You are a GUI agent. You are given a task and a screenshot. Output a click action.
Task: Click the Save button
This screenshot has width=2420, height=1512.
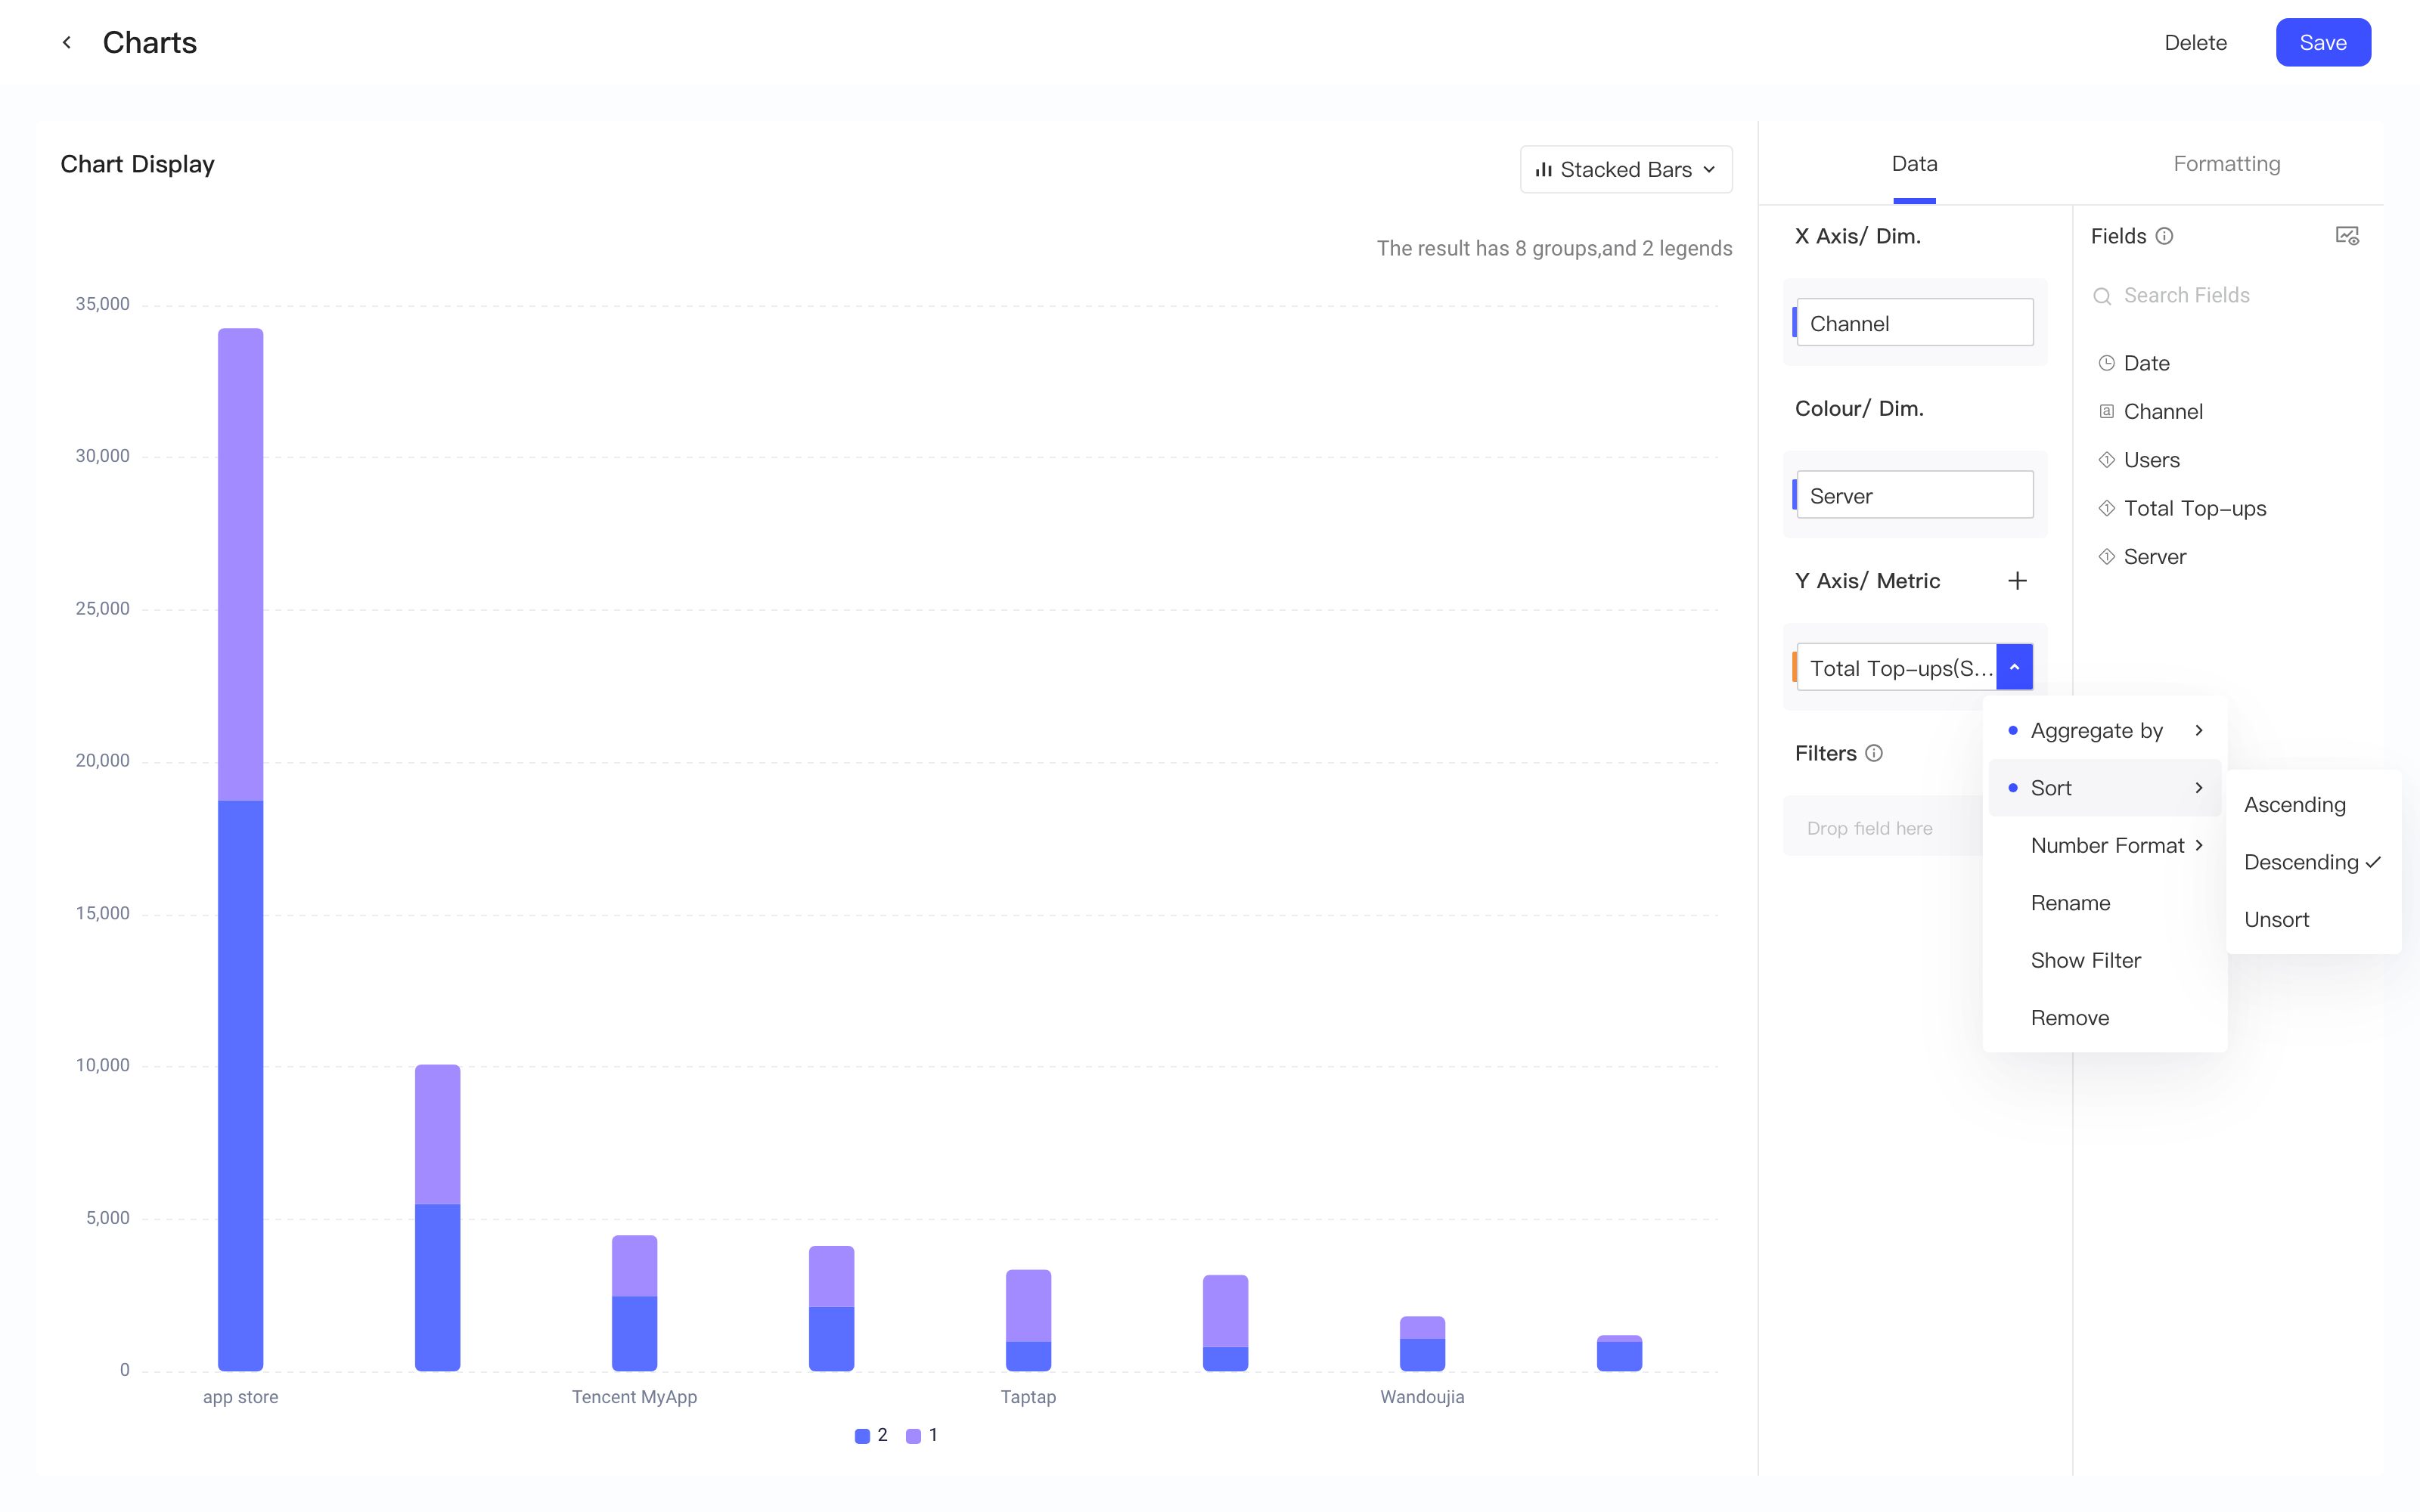2322,43
